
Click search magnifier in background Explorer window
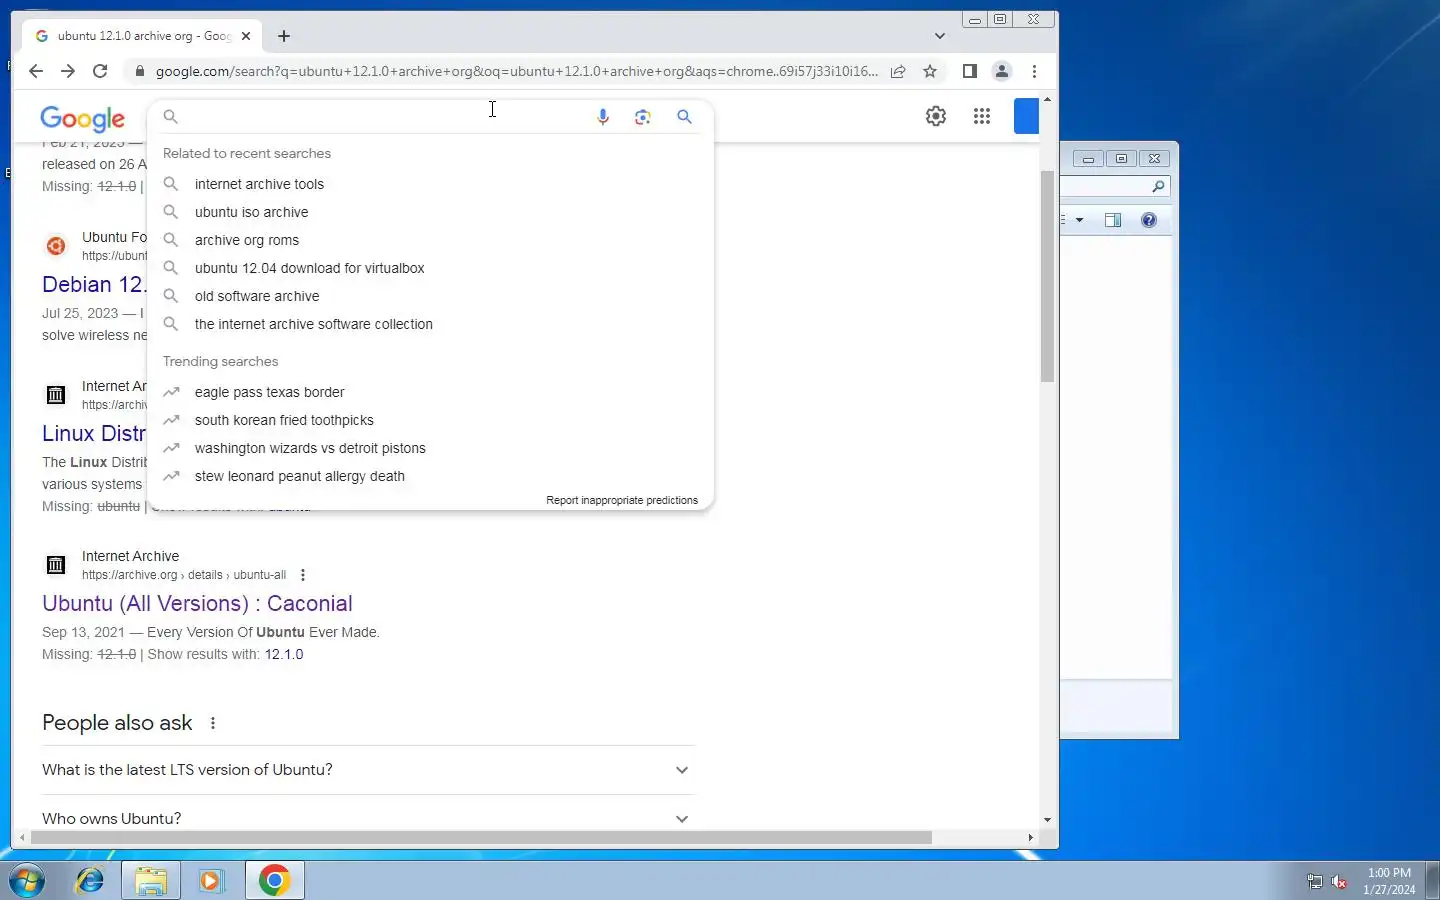coord(1158,187)
